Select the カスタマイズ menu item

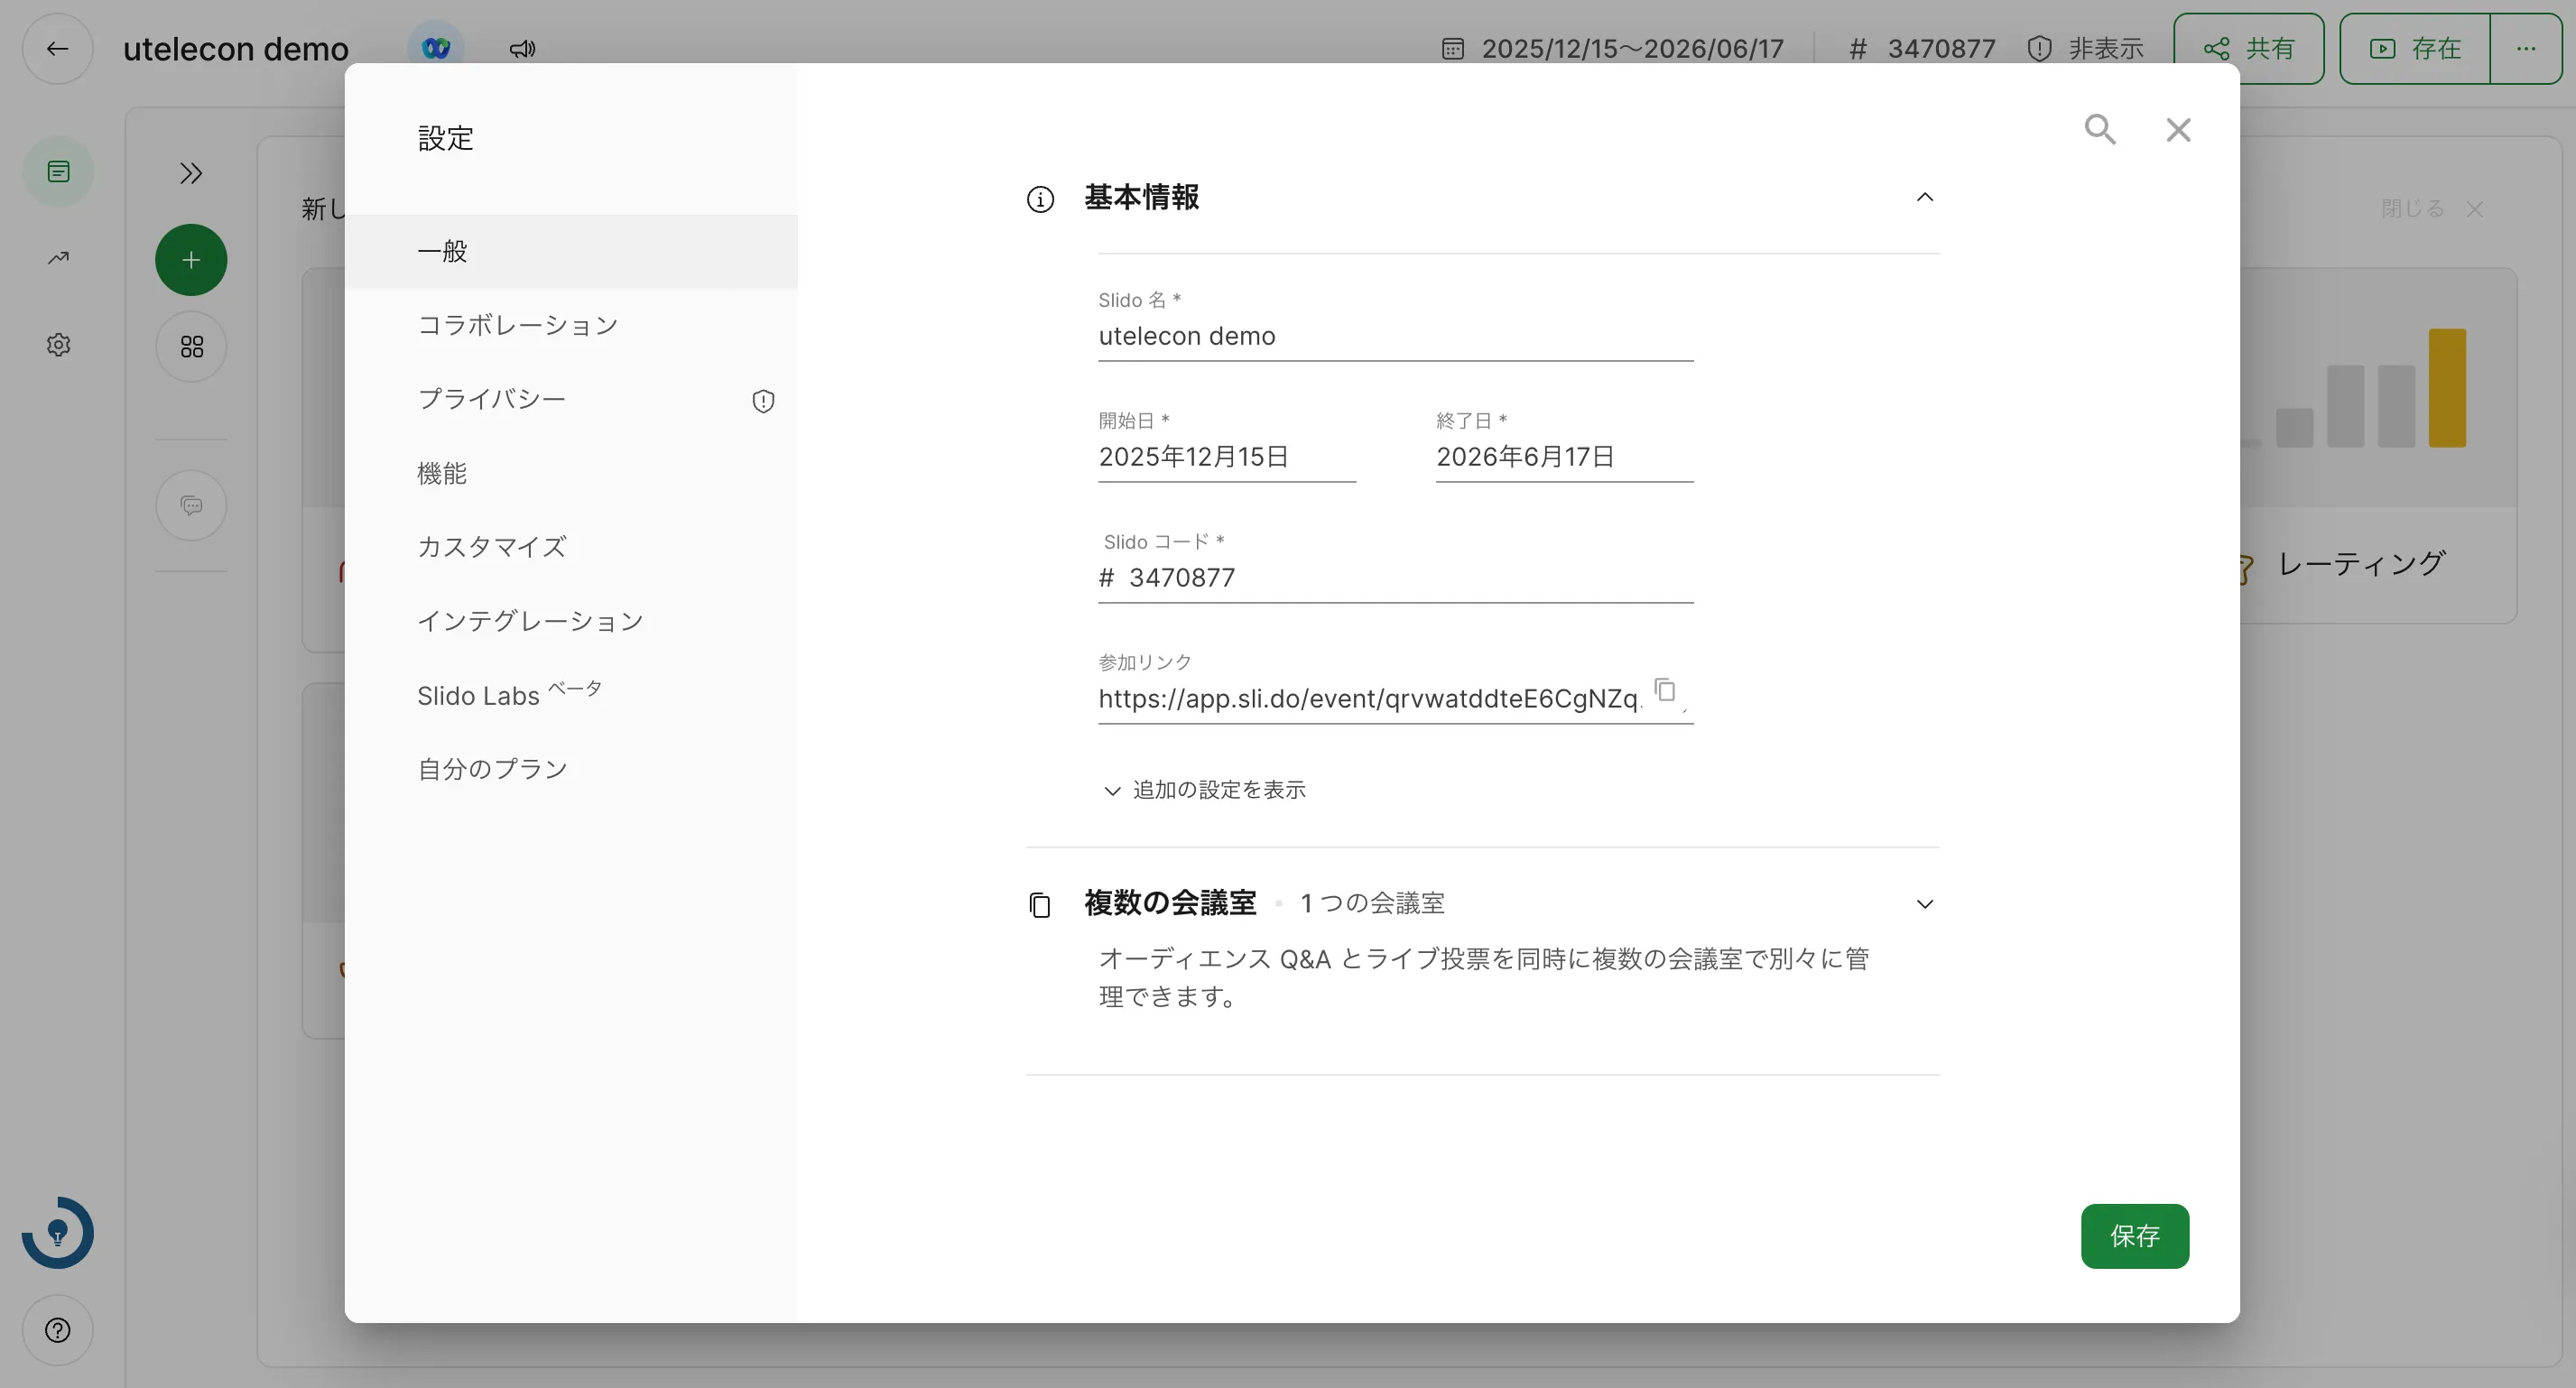click(492, 547)
